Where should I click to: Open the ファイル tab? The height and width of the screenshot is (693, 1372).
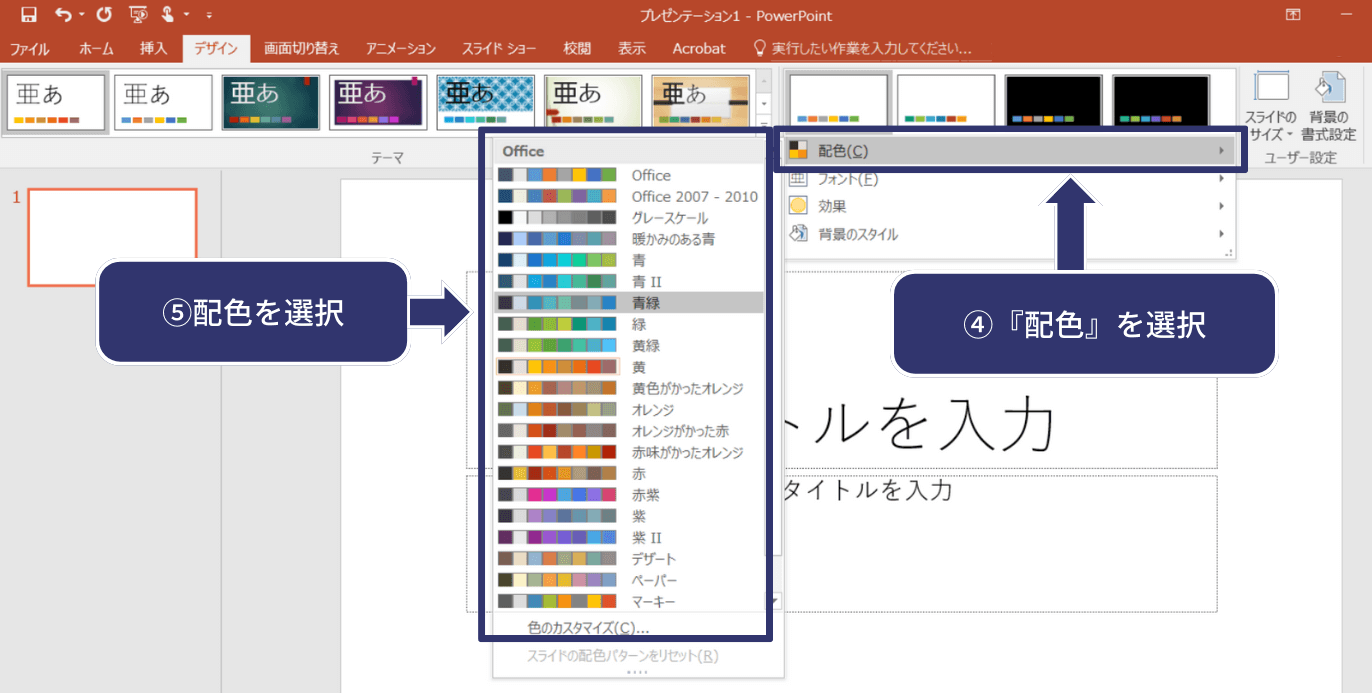click(30, 48)
